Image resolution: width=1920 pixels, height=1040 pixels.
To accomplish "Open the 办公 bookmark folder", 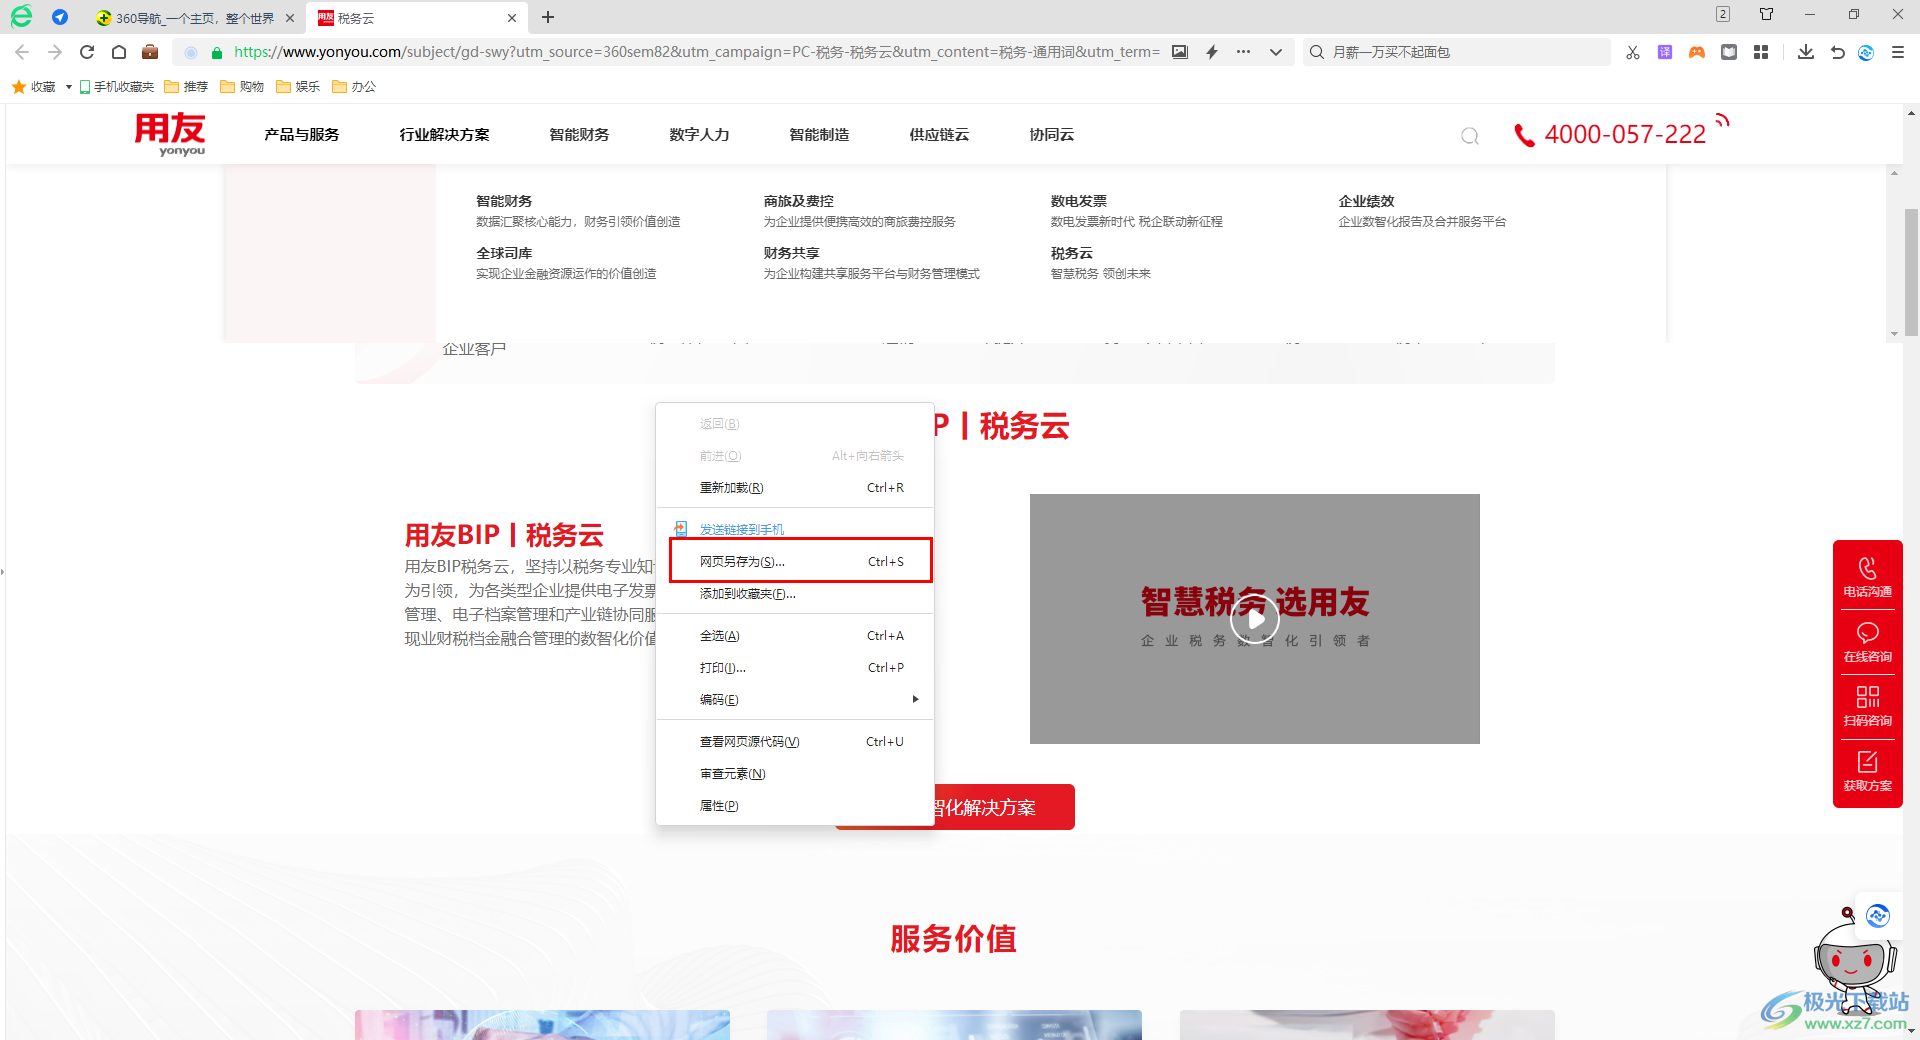I will (x=354, y=87).
